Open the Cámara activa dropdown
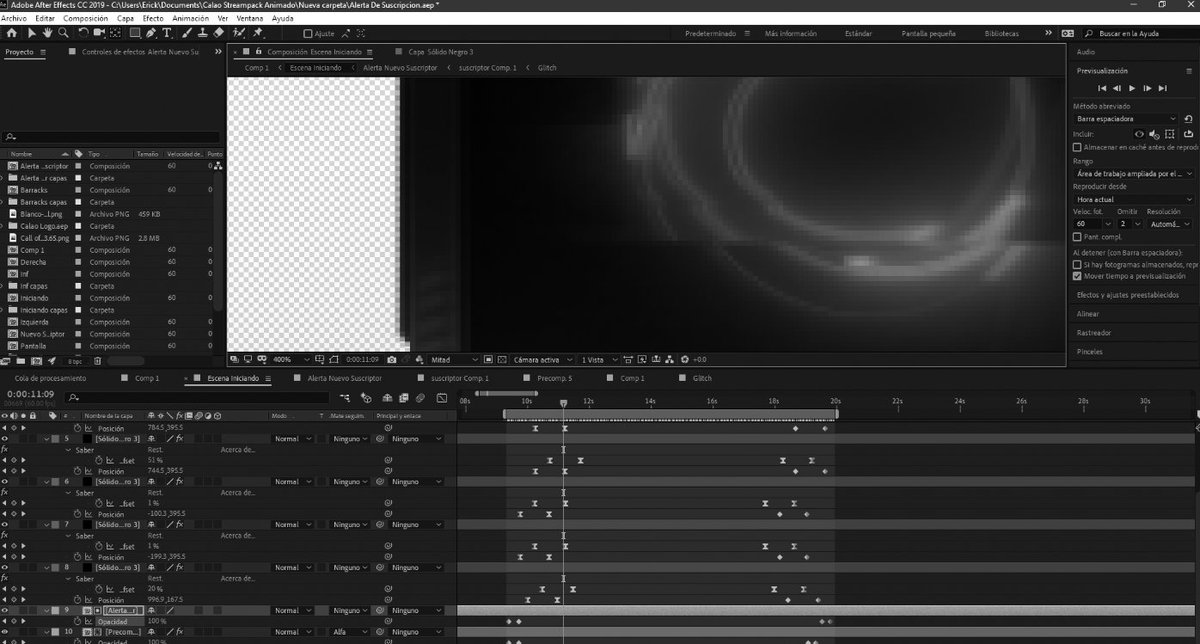This screenshot has height=644, width=1200. point(542,358)
